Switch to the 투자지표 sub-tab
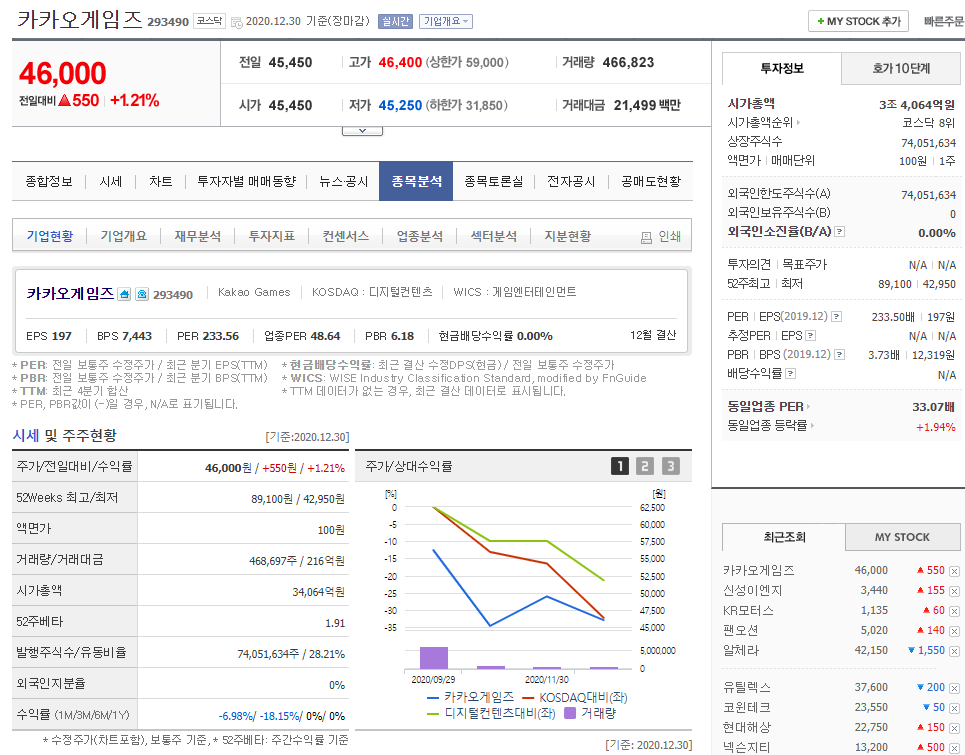The width and height of the screenshot is (965, 755). tap(271, 236)
